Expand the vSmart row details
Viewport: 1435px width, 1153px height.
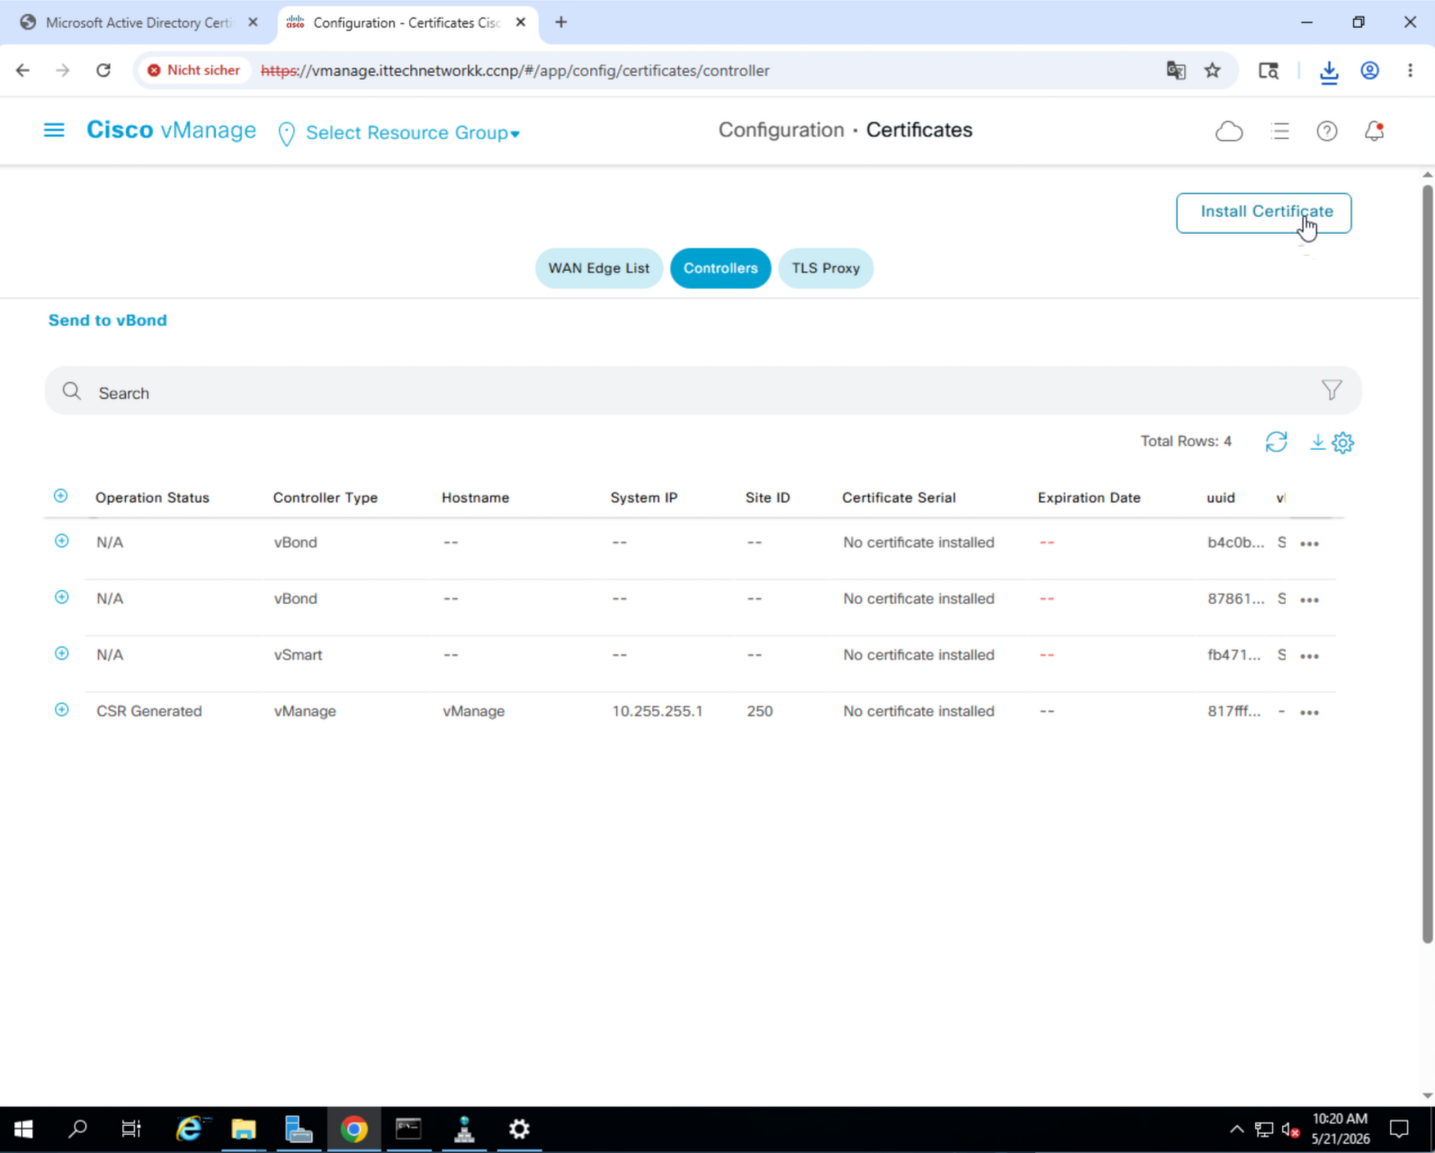click(x=62, y=653)
